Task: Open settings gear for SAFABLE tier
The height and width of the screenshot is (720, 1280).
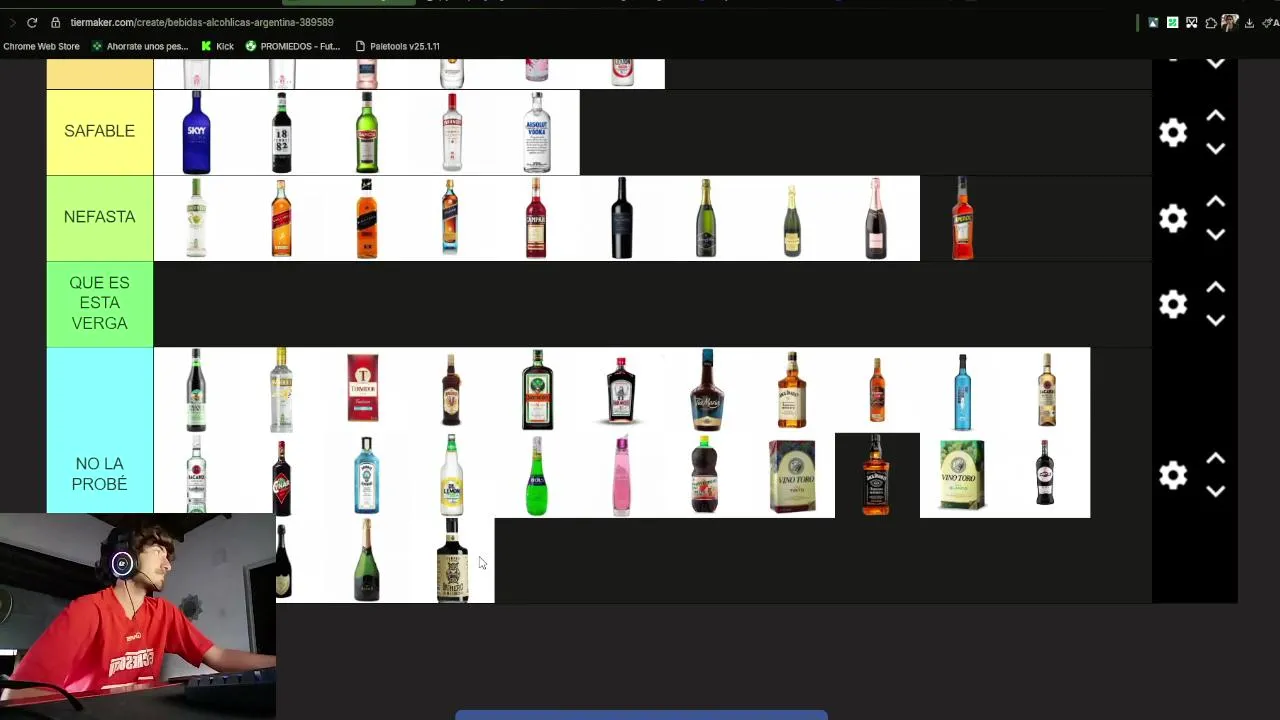Action: 1173,132
